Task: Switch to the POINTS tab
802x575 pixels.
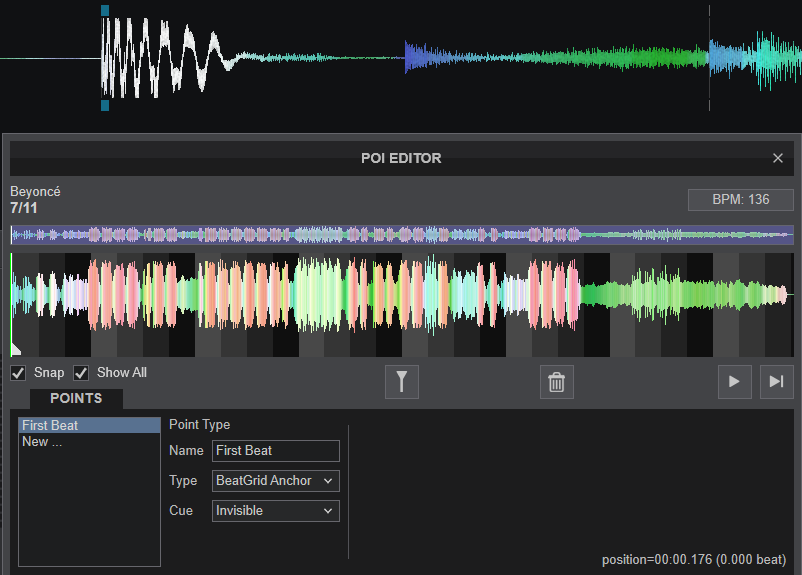Action: [x=76, y=399]
